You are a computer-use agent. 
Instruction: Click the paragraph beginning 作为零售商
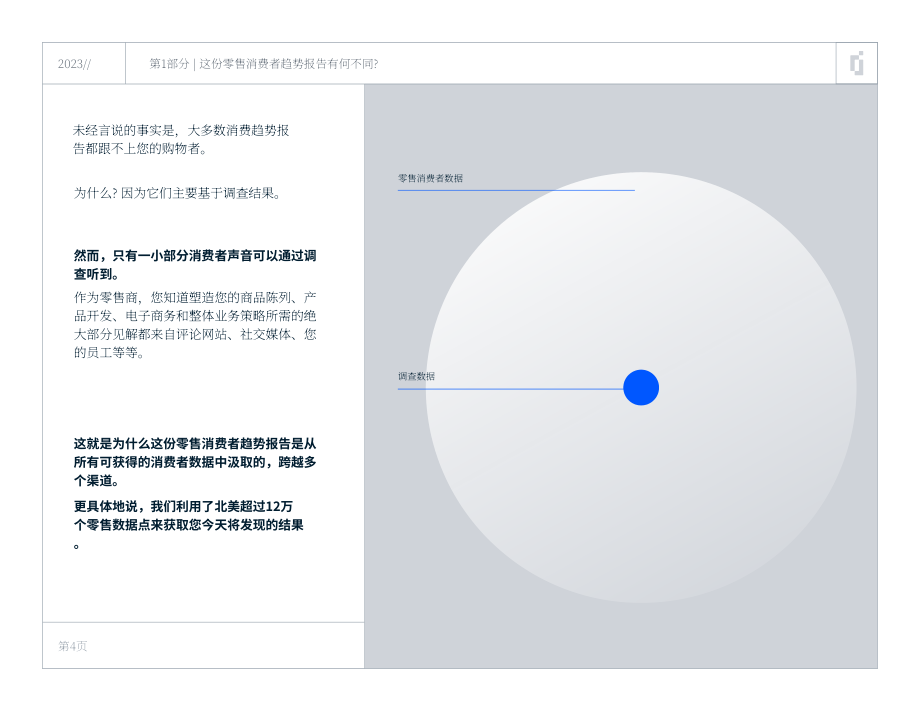[195, 325]
